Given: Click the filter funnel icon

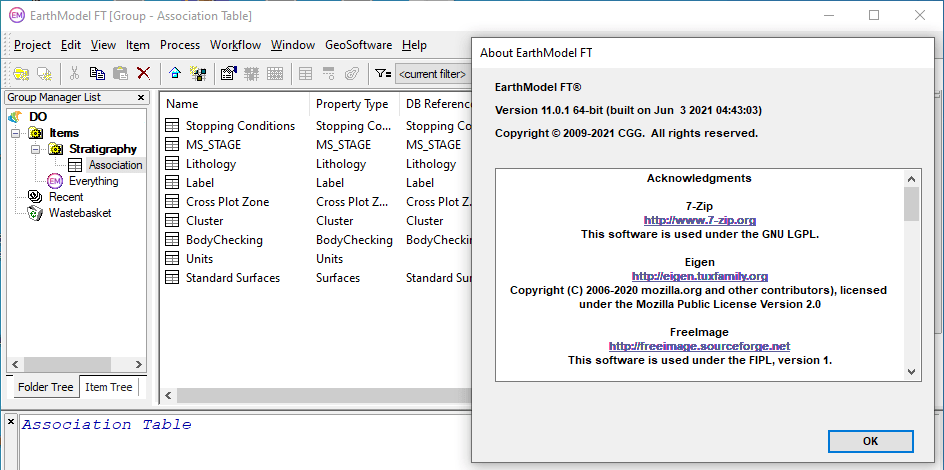Looking at the screenshot, I should (x=382, y=73).
